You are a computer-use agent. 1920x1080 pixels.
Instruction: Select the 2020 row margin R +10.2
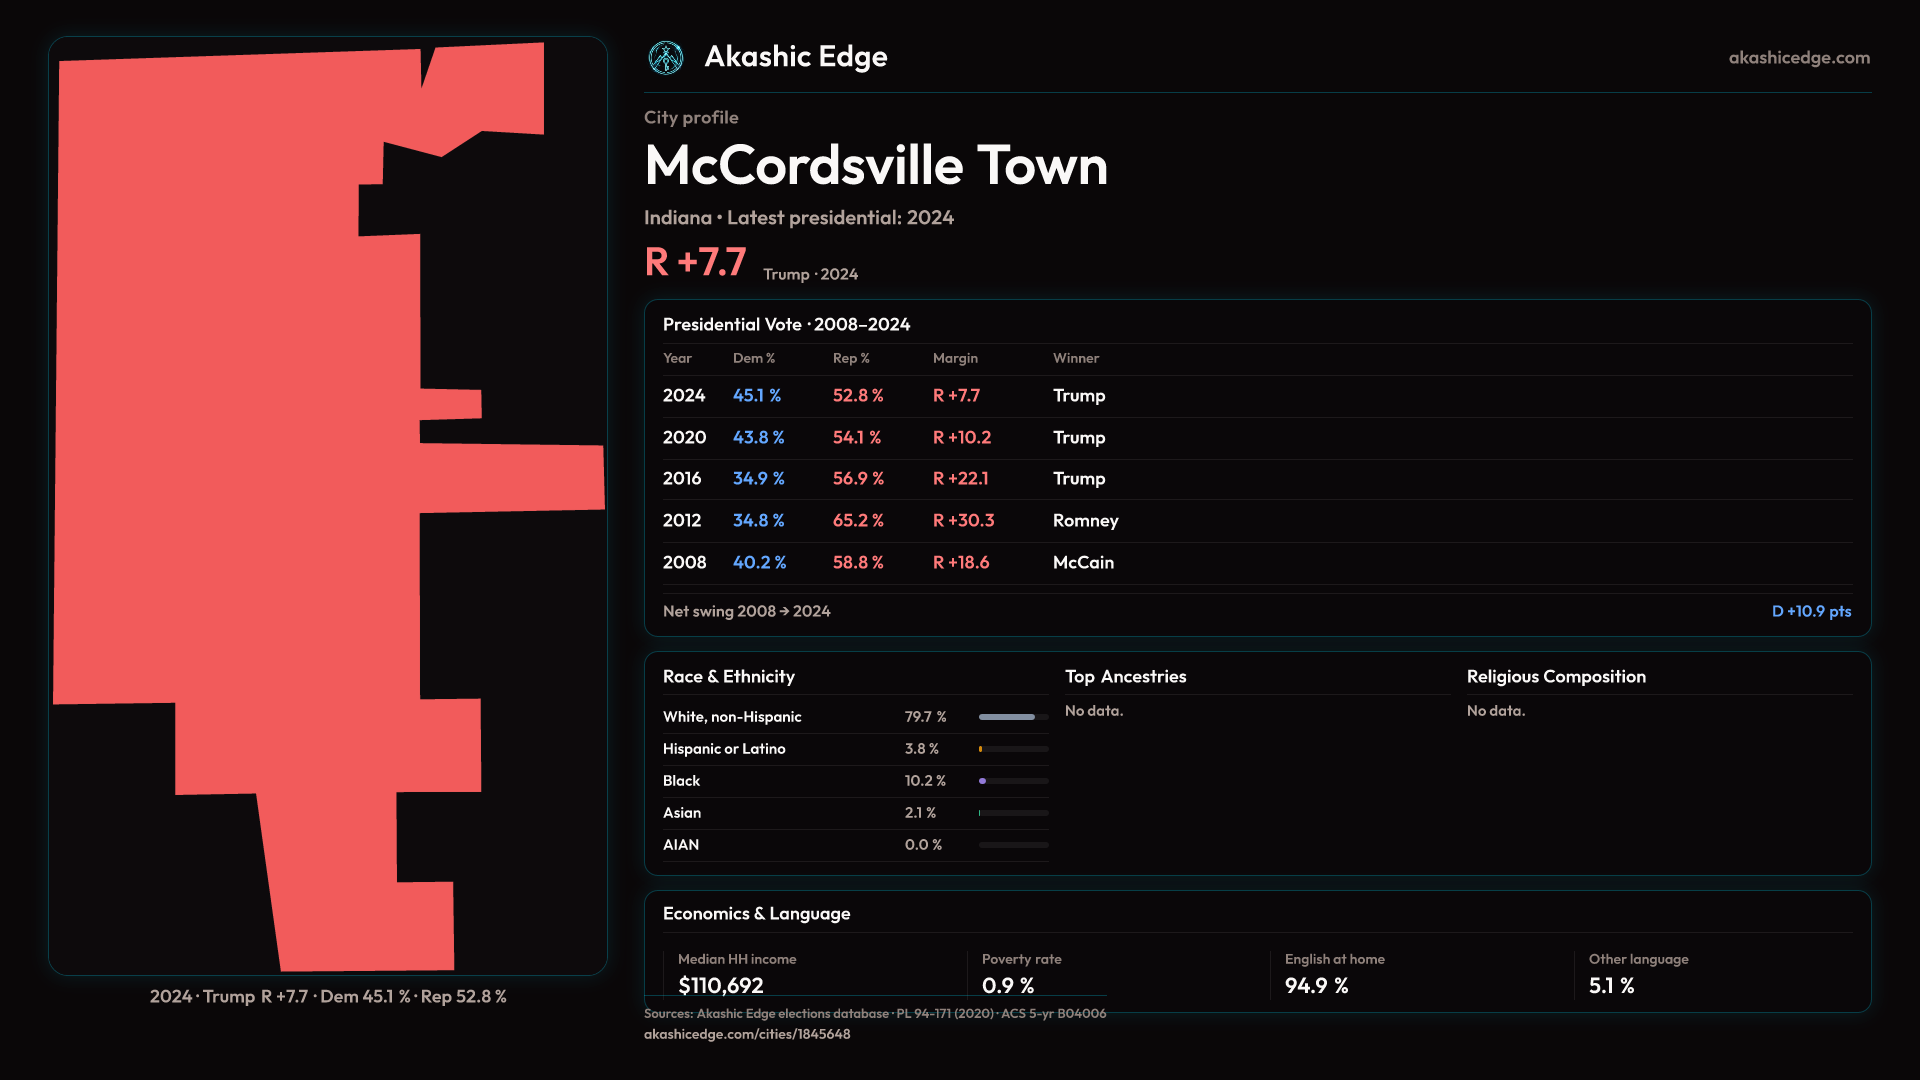point(961,438)
